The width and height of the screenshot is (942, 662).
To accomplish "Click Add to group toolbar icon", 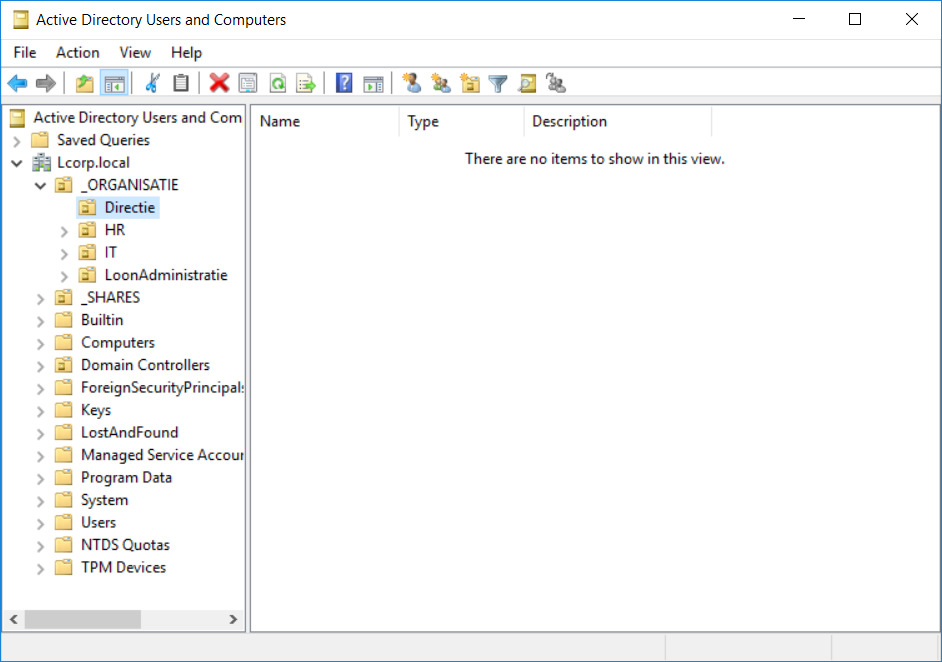I will pos(556,83).
